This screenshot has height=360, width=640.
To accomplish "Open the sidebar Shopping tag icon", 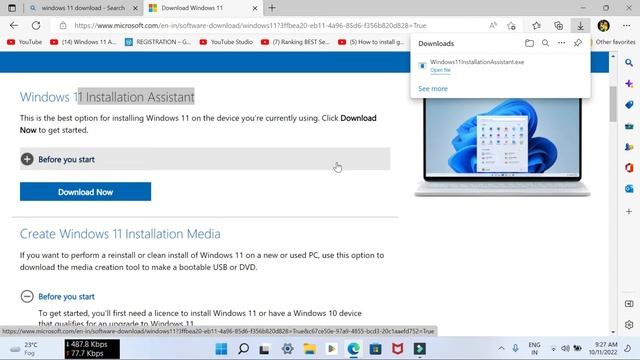I will click(629, 105).
